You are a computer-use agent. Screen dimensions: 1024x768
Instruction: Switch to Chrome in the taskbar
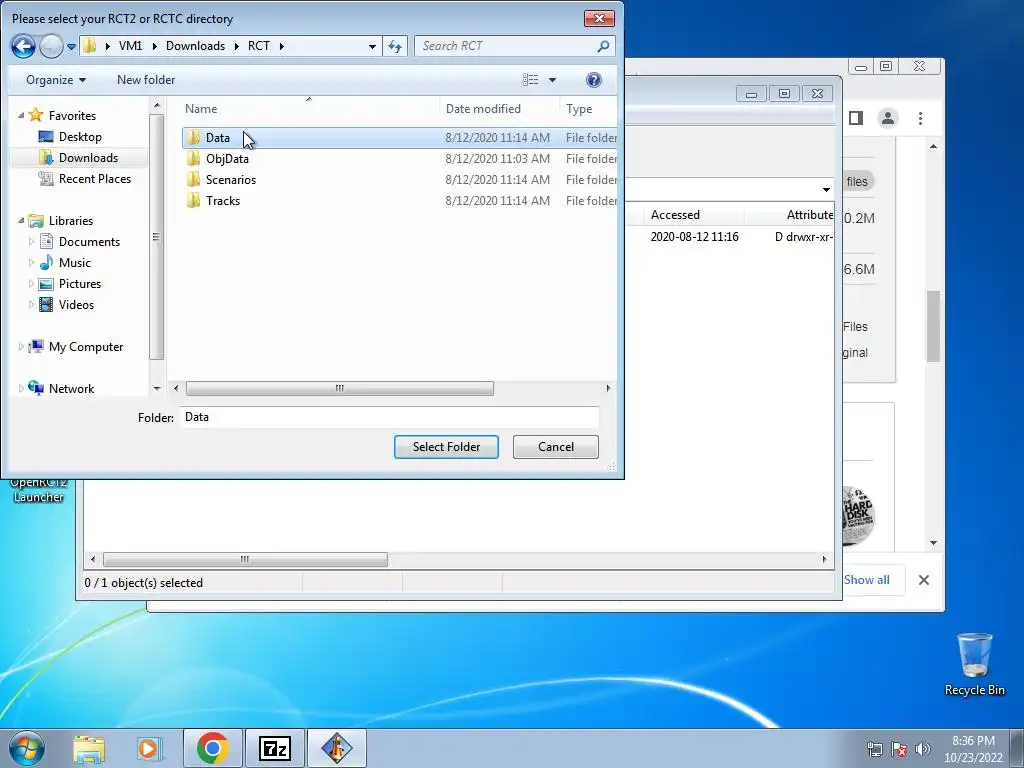(212, 748)
